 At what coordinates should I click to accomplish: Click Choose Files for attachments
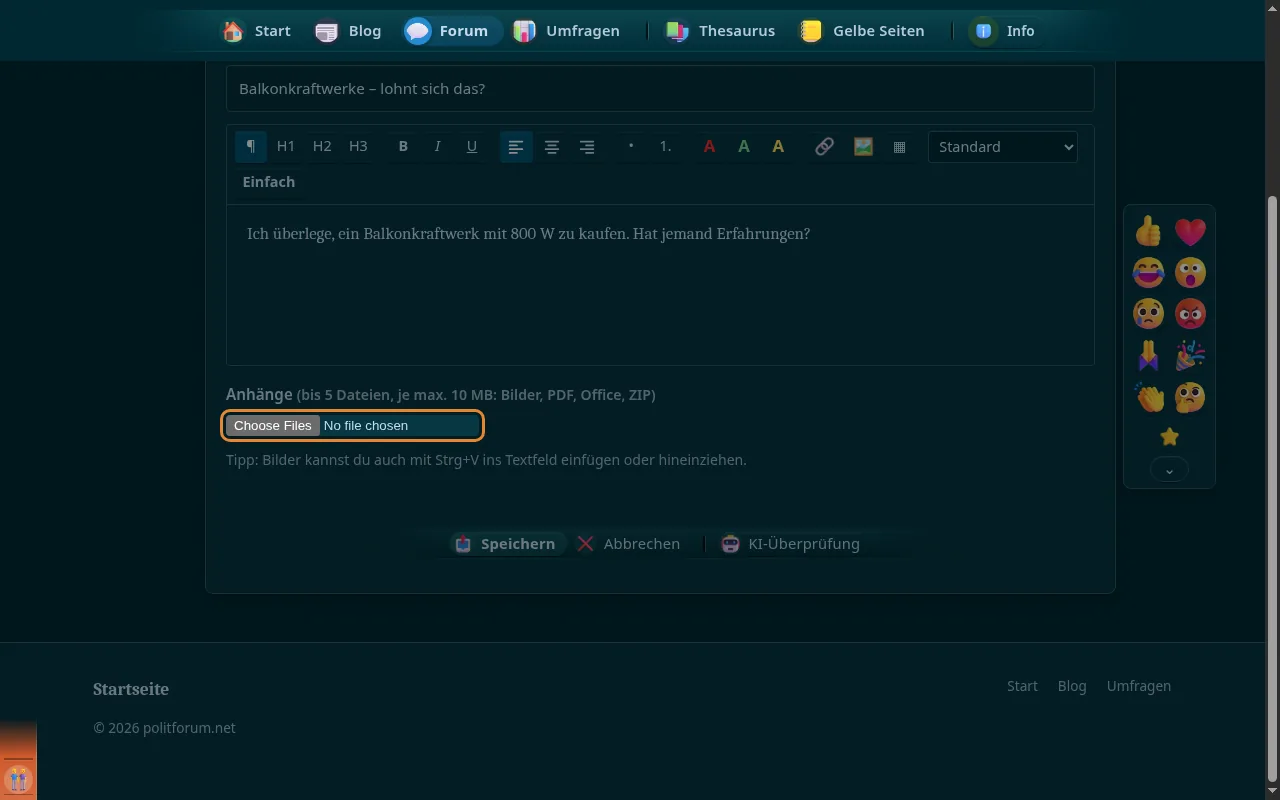[x=273, y=425]
